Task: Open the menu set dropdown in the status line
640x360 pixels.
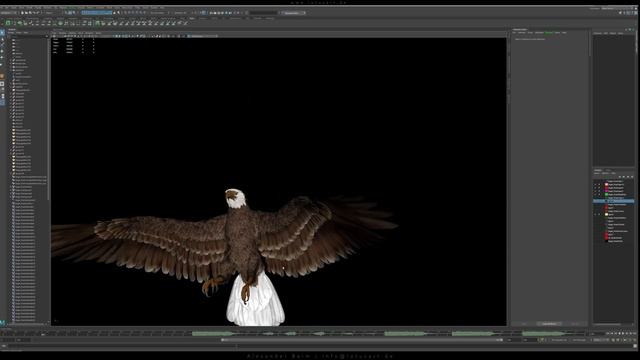Action: pos(9,13)
